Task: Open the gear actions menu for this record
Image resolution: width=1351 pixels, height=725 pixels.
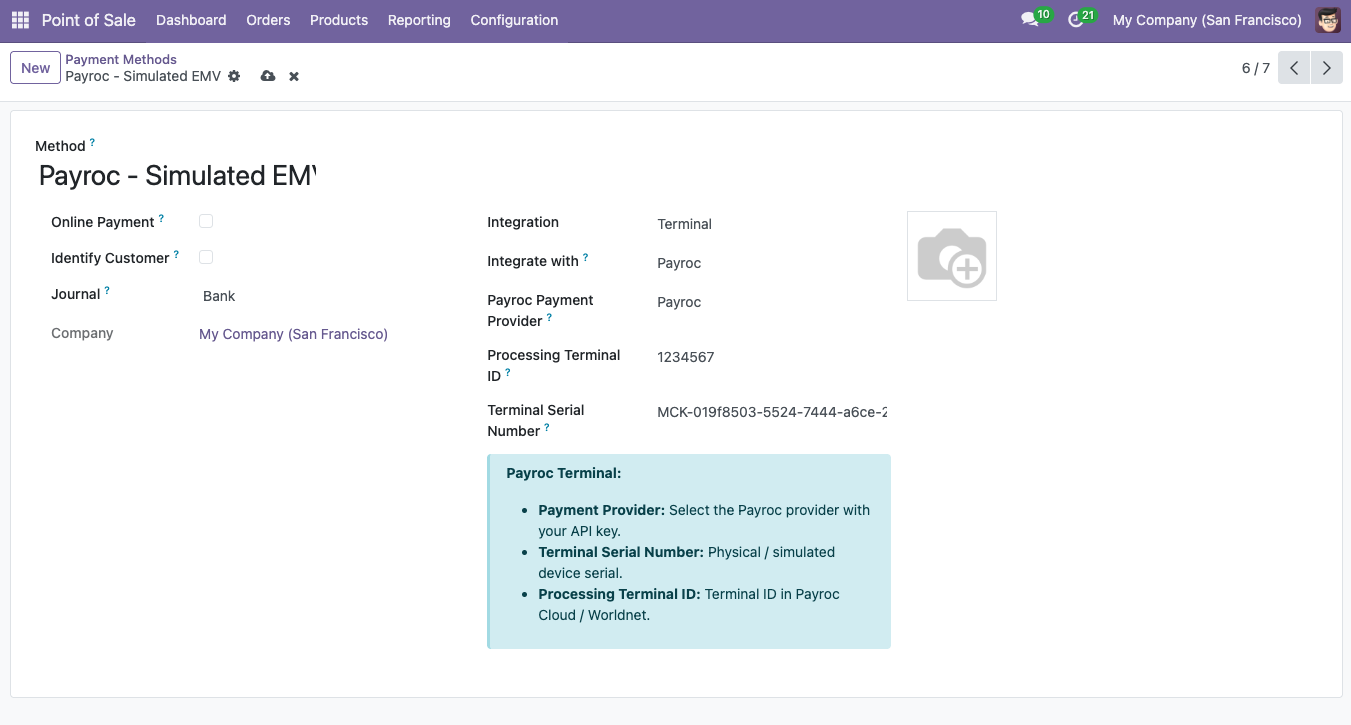Action: pyautogui.click(x=234, y=76)
